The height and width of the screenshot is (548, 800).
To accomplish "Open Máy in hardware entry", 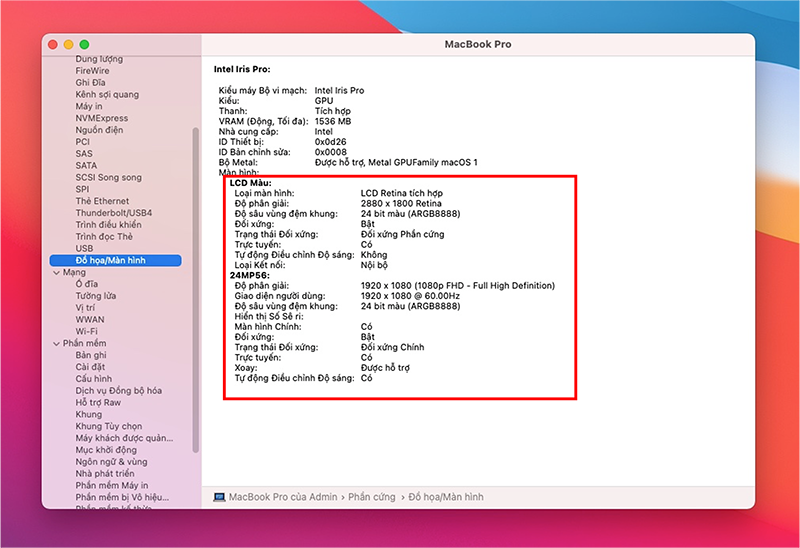I will 89,106.
